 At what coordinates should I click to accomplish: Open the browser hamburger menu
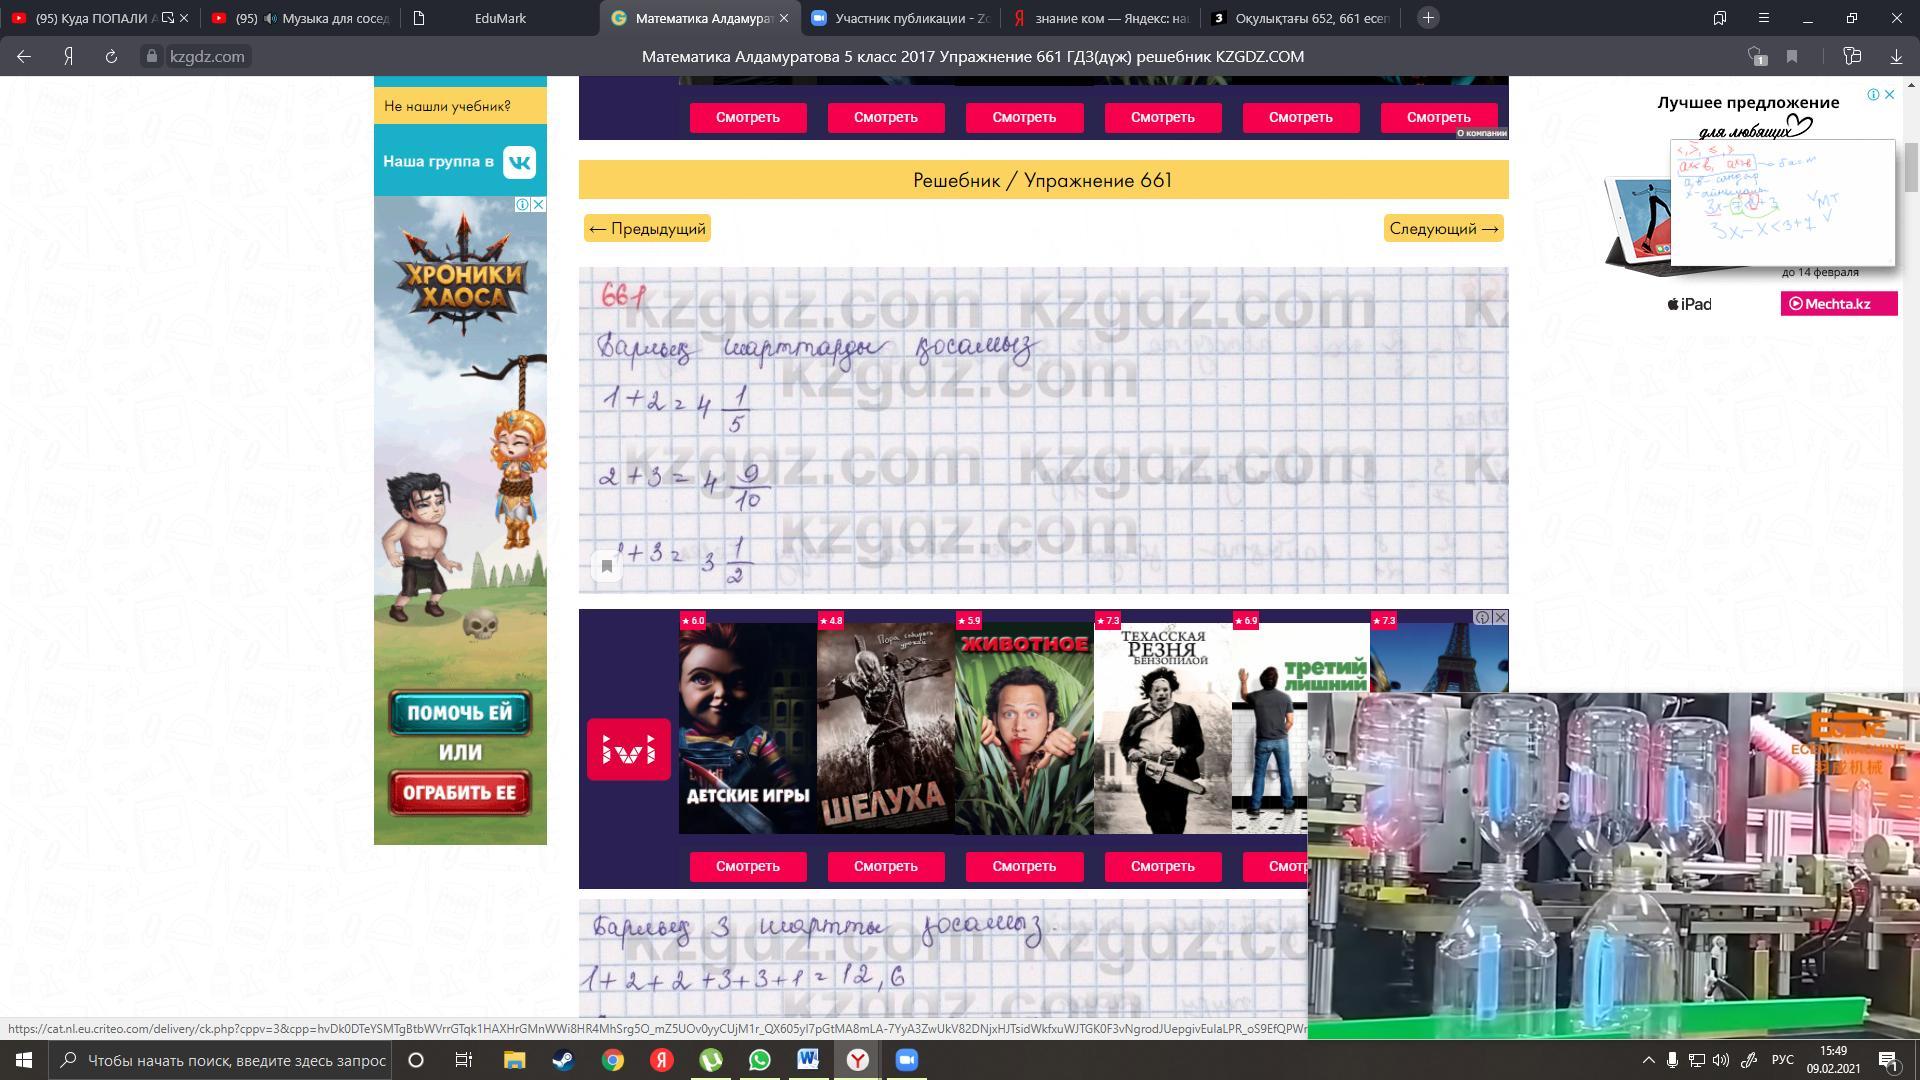pos(1764,18)
